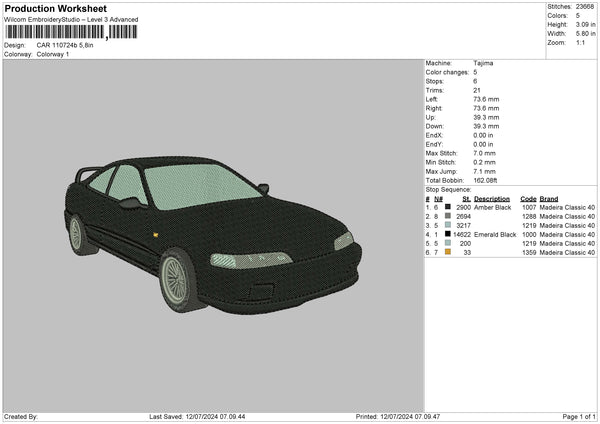The width and height of the screenshot is (600, 424).
Task: Click the St. column header
Action: [x=466, y=198]
